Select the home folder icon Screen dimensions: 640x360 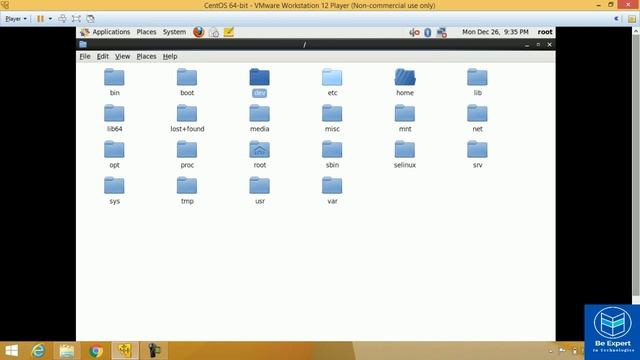[x=405, y=77]
